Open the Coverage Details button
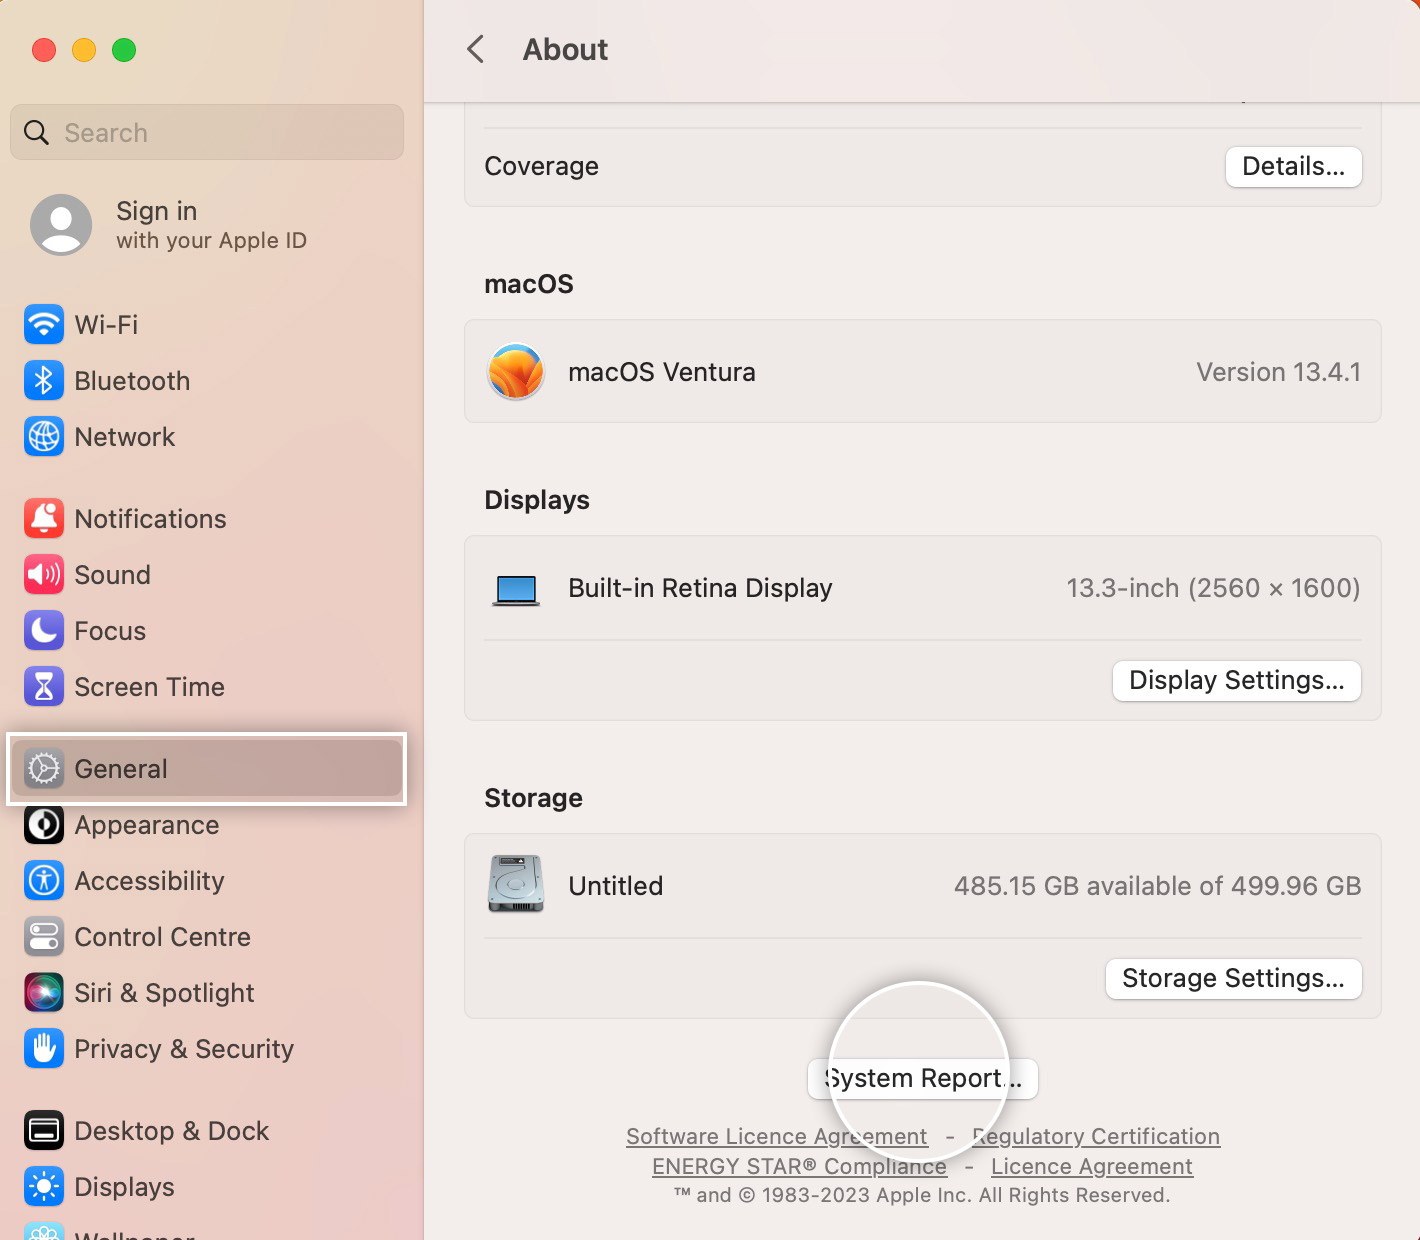 1293,166
